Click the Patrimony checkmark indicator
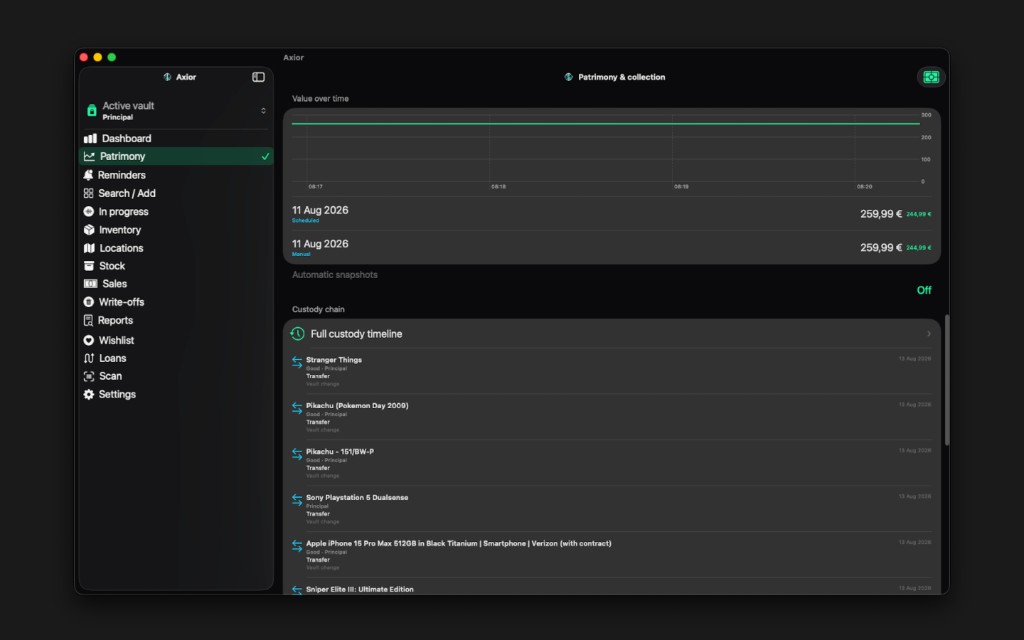Image resolution: width=1024 pixels, height=640 pixels. [x=265, y=156]
